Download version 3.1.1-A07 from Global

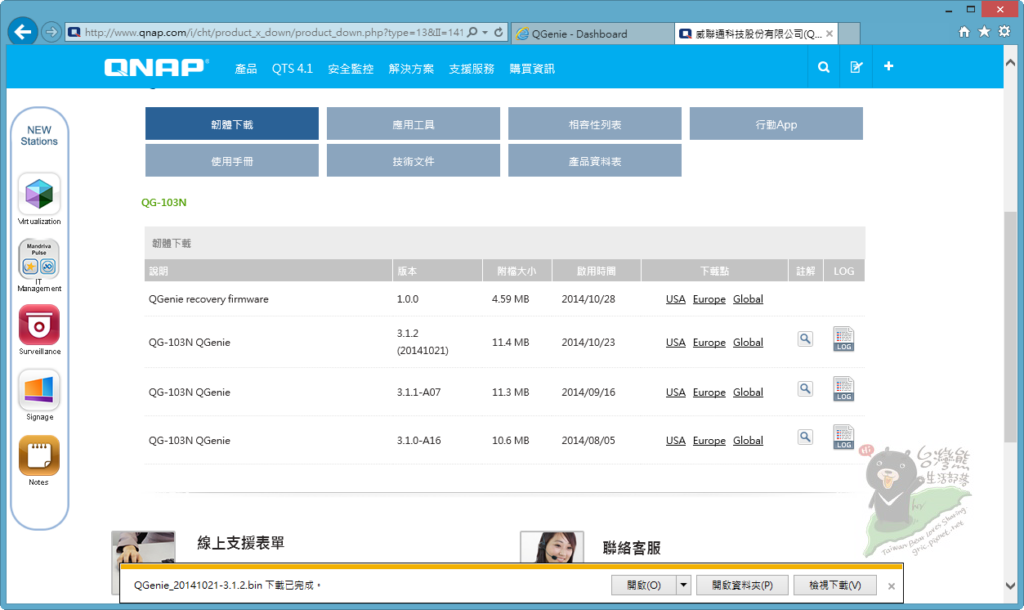[748, 393]
